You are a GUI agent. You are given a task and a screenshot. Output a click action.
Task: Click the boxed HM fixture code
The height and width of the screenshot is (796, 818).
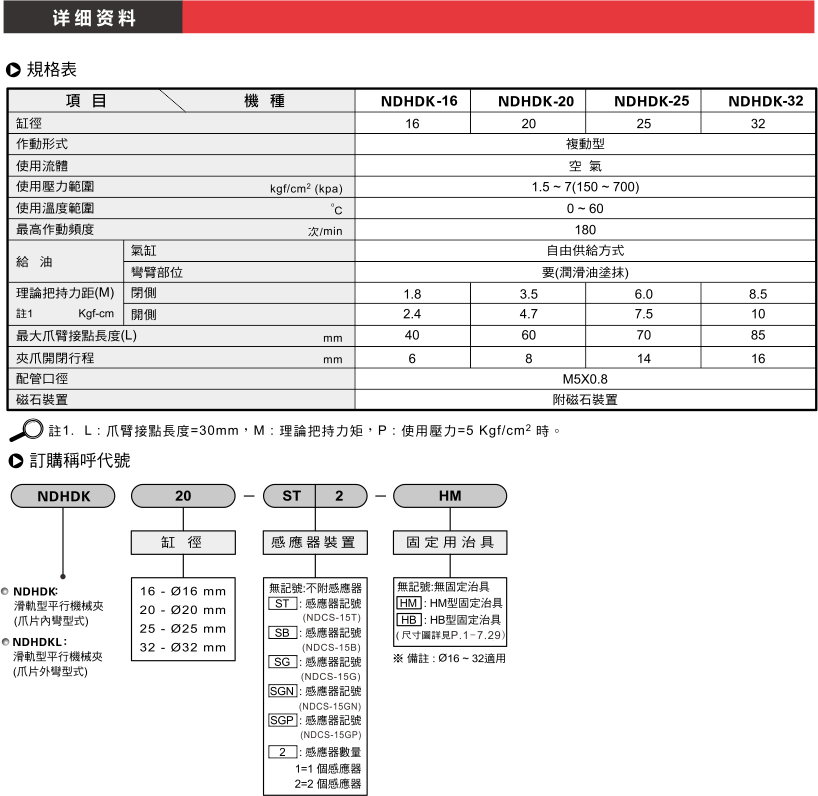click(x=408, y=603)
